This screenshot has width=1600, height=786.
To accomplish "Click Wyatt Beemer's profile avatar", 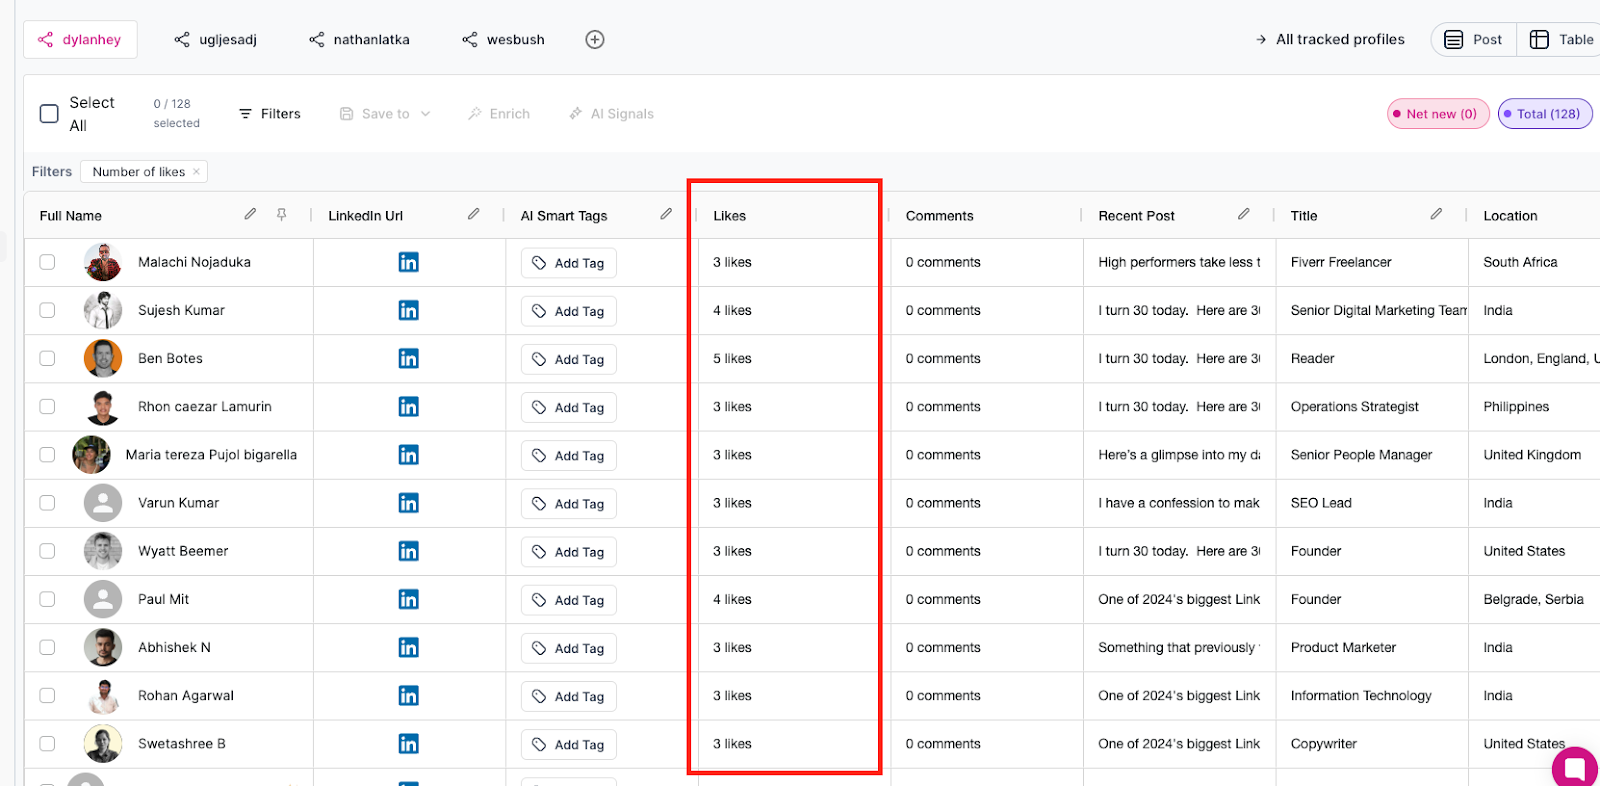I will point(103,551).
